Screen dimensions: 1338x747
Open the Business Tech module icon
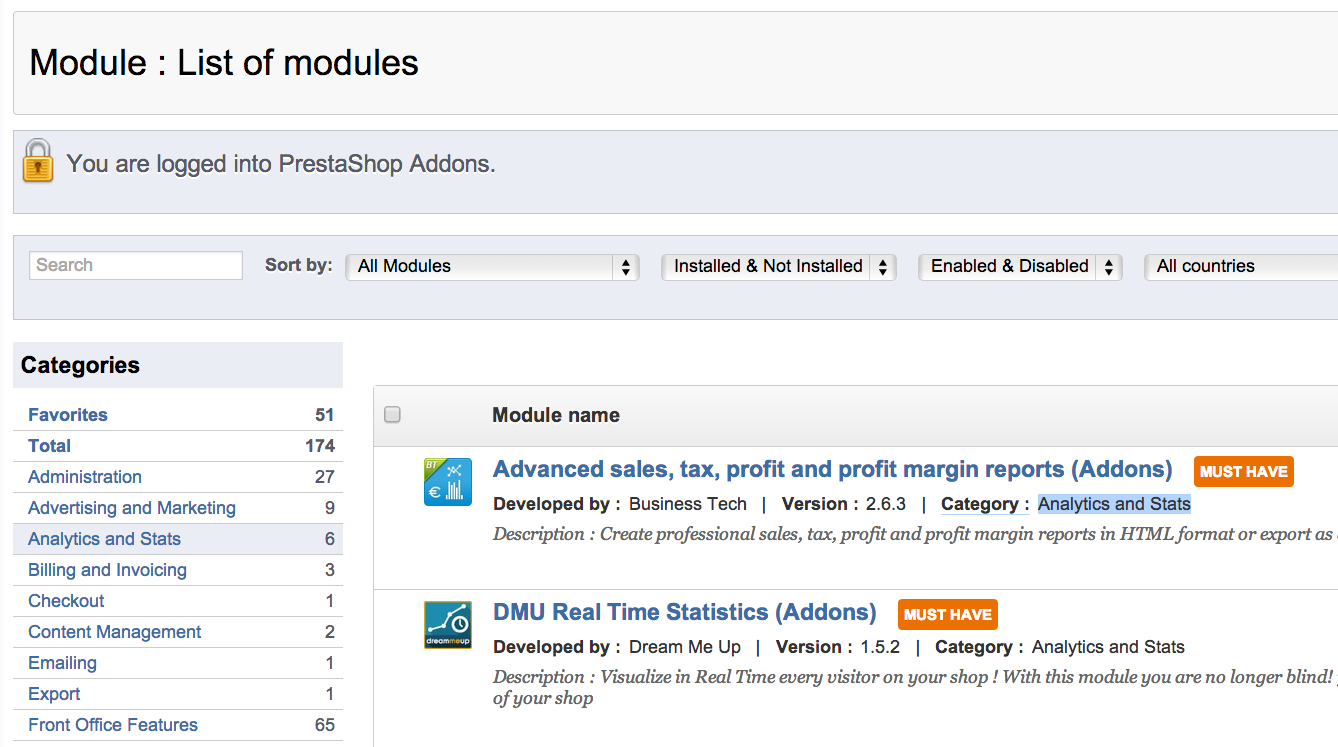448,481
